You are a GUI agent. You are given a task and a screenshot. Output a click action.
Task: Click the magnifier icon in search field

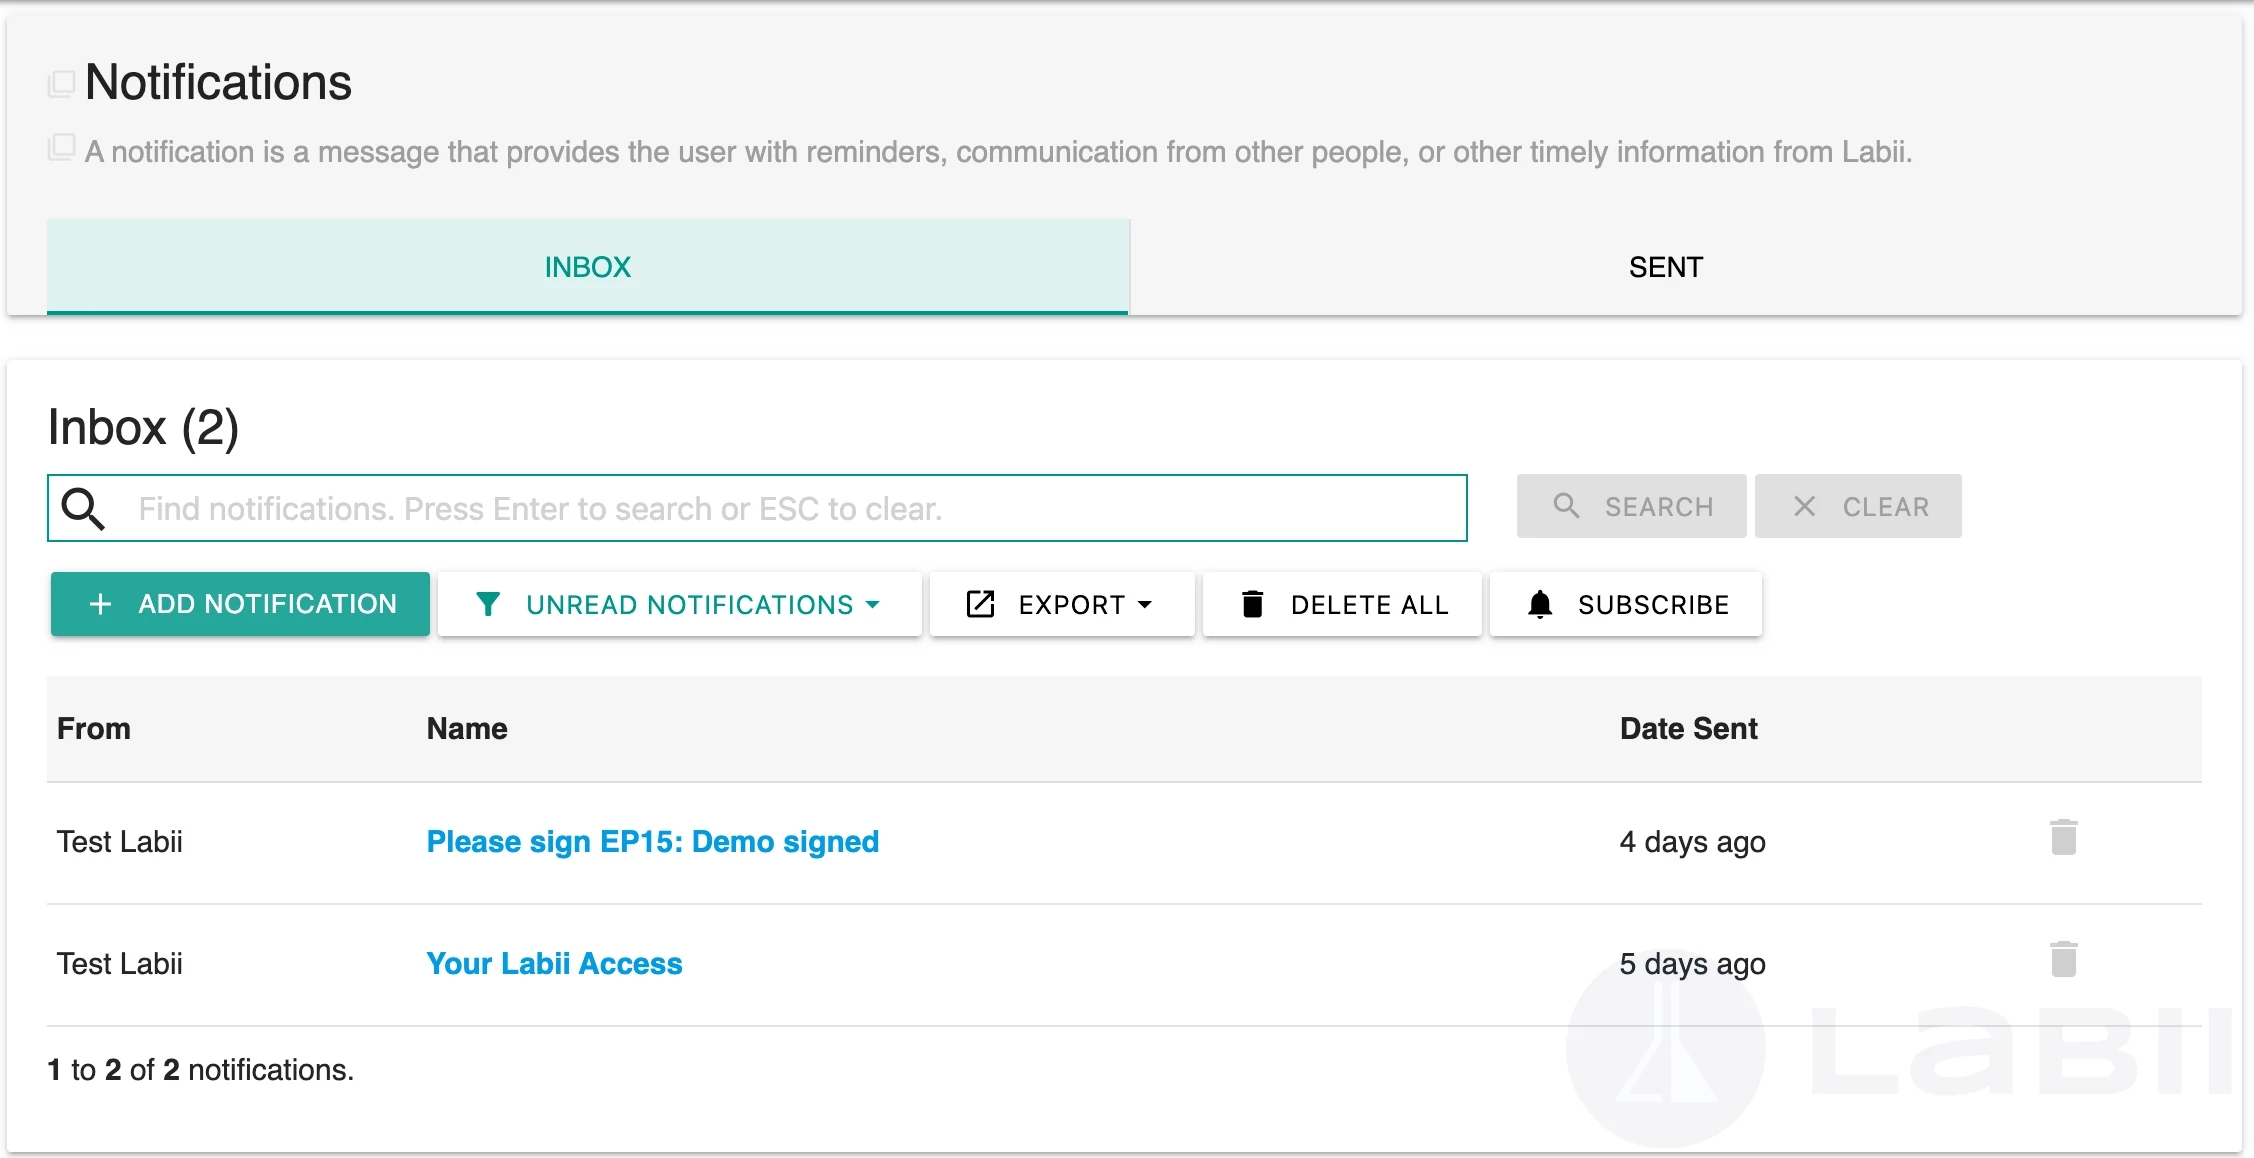tap(83, 508)
